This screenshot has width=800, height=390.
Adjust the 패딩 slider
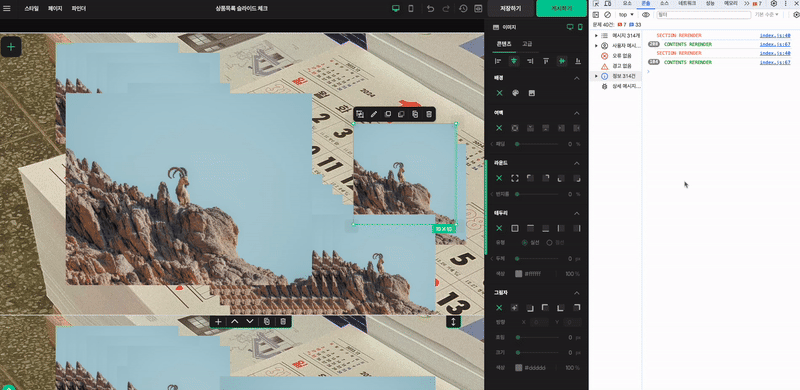(x=537, y=144)
